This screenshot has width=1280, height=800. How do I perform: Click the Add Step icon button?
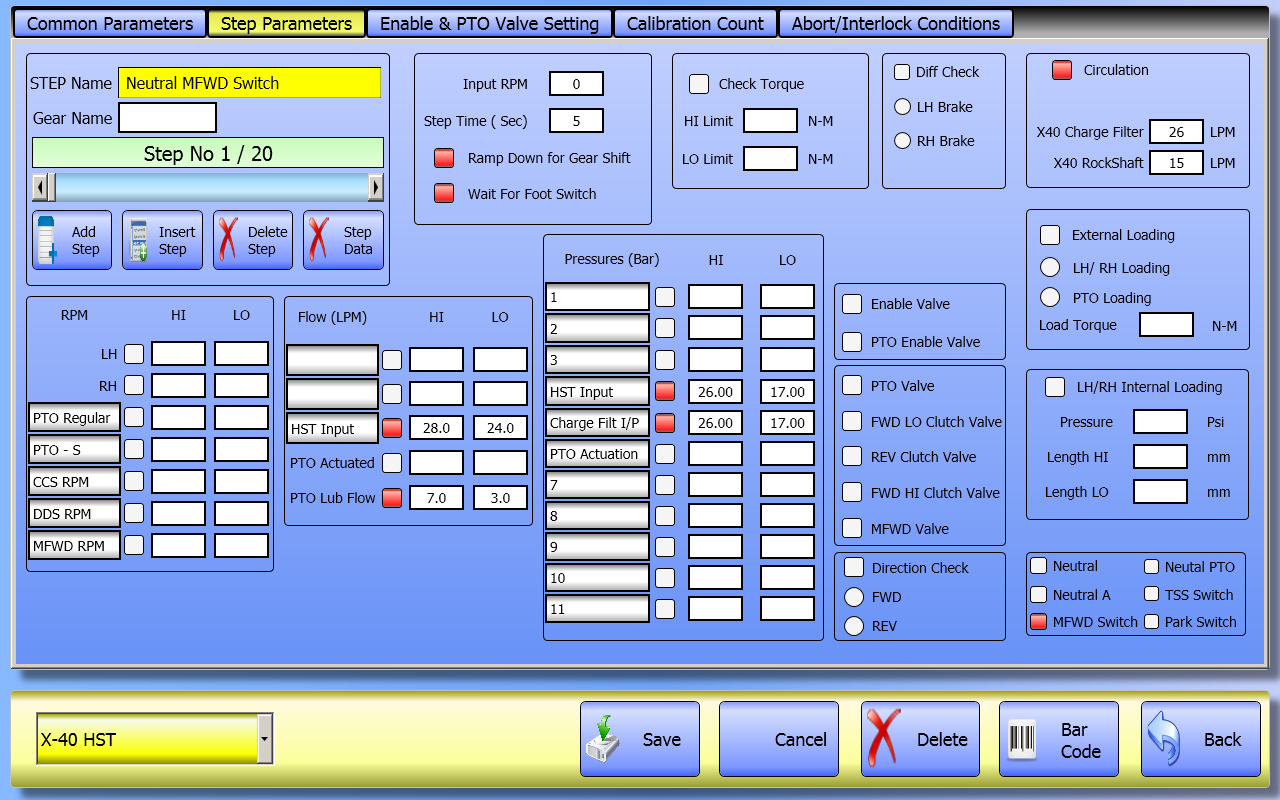click(72, 240)
